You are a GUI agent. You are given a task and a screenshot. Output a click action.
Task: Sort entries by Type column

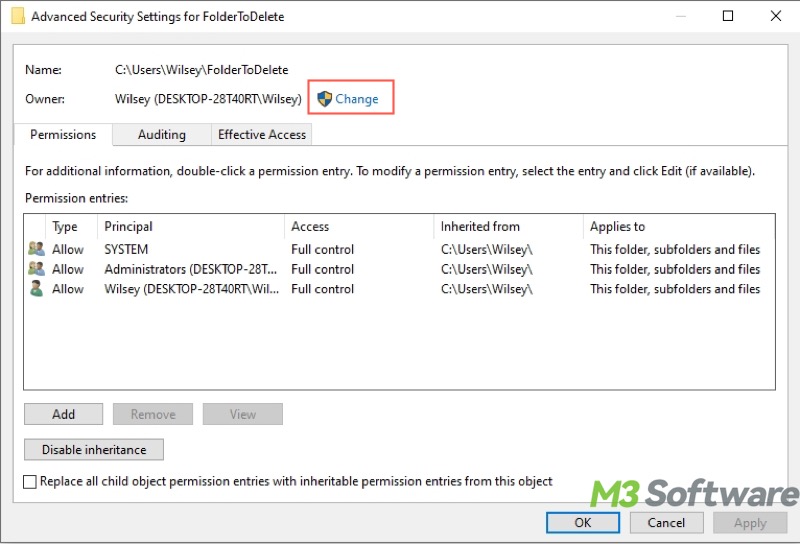pos(71,226)
